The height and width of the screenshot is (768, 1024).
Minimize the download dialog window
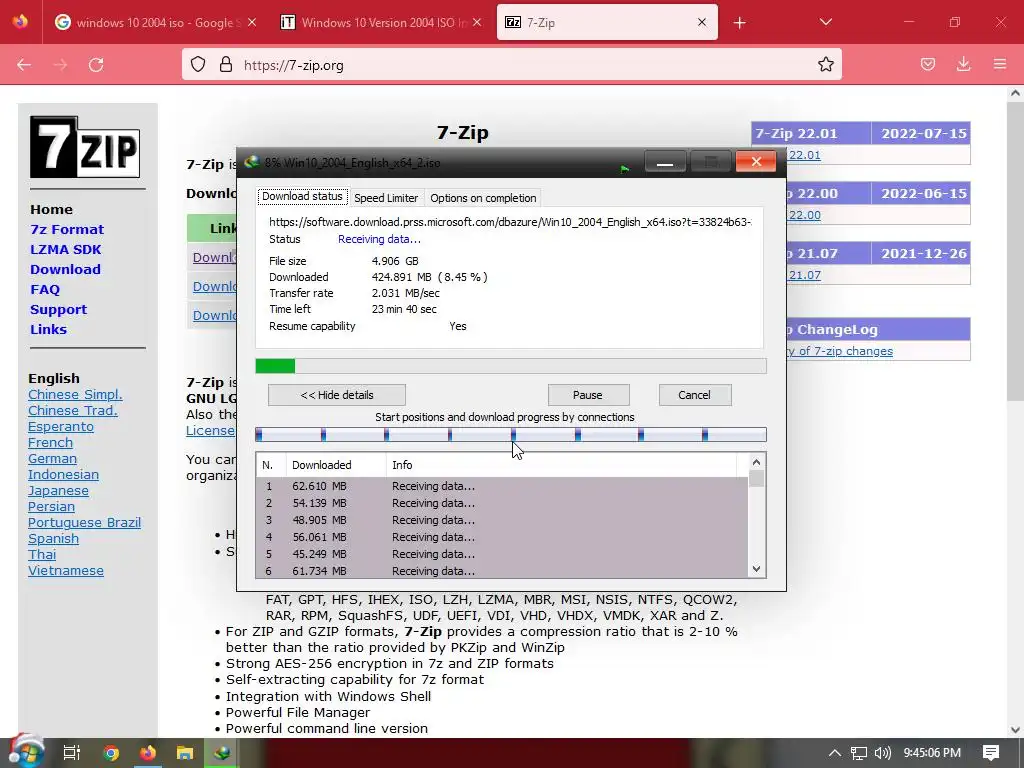[665, 162]
